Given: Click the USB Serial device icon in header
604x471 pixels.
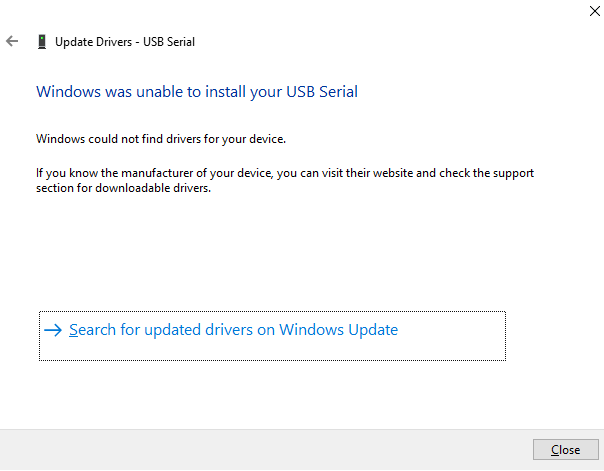Looking at the screenshot, I should 42,42.
